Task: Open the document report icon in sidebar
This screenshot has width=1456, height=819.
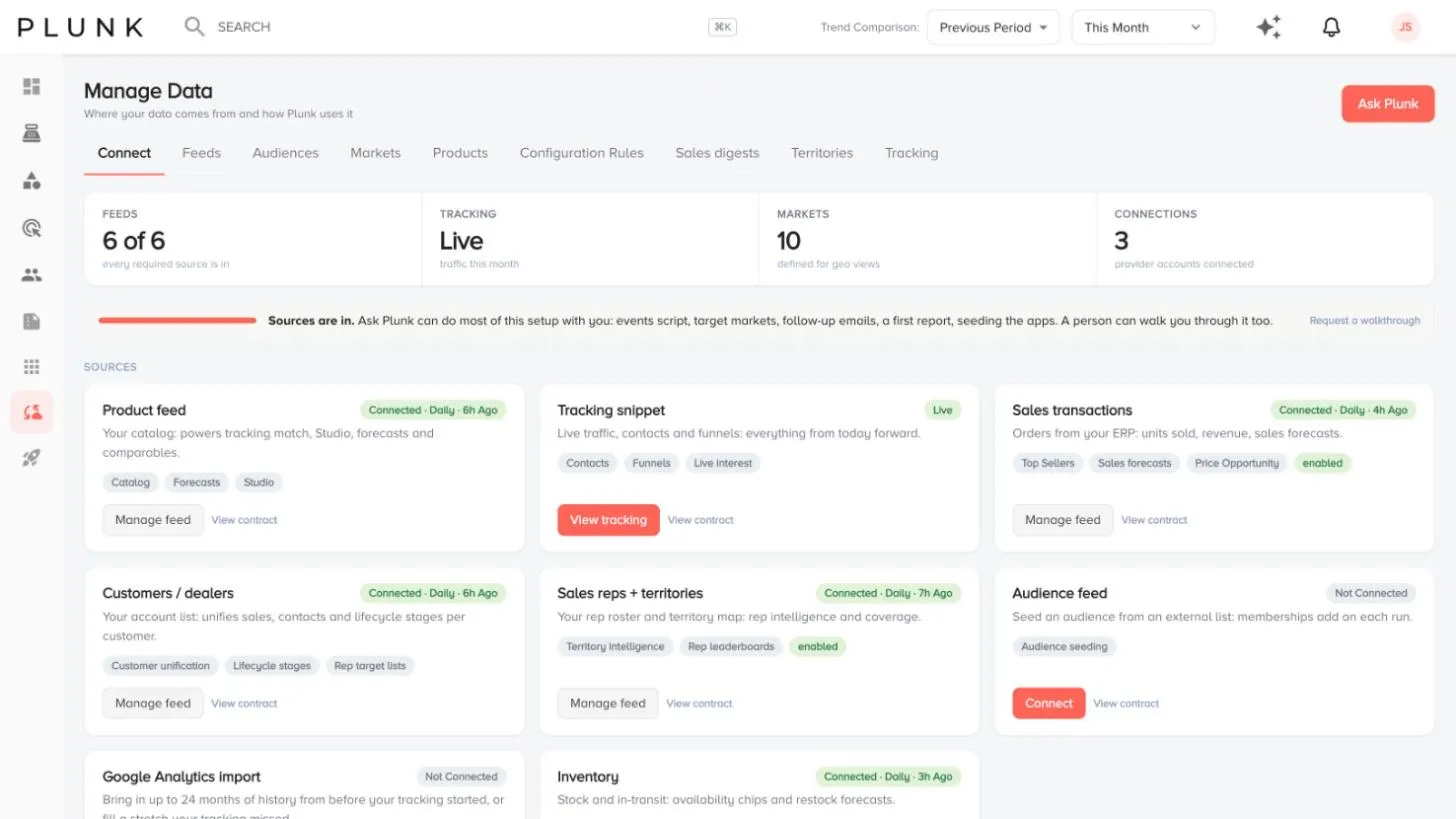Action: 31,321
